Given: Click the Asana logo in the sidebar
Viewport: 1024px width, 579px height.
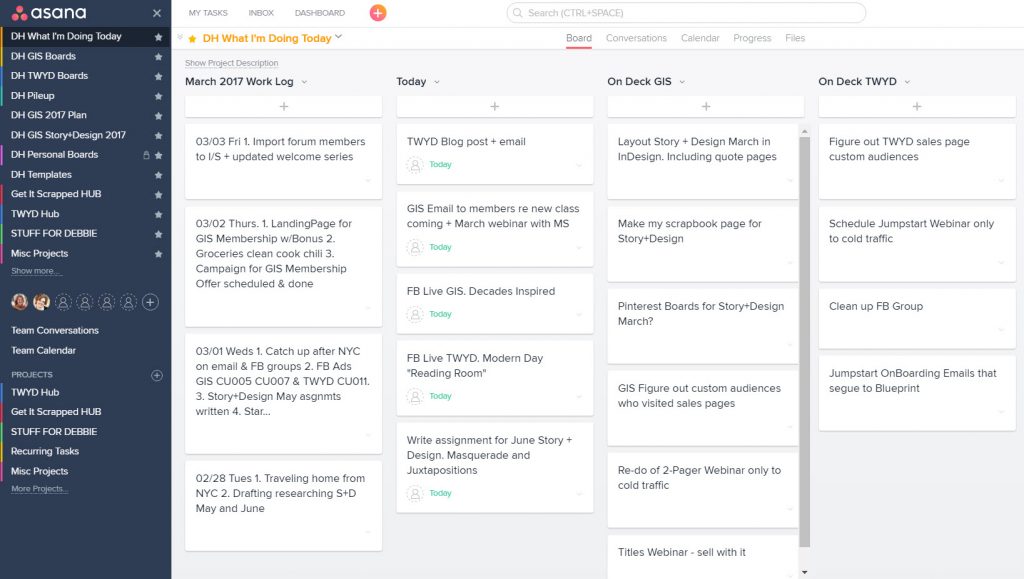Looking at the screenshot, I should click(x=49, y=12).
